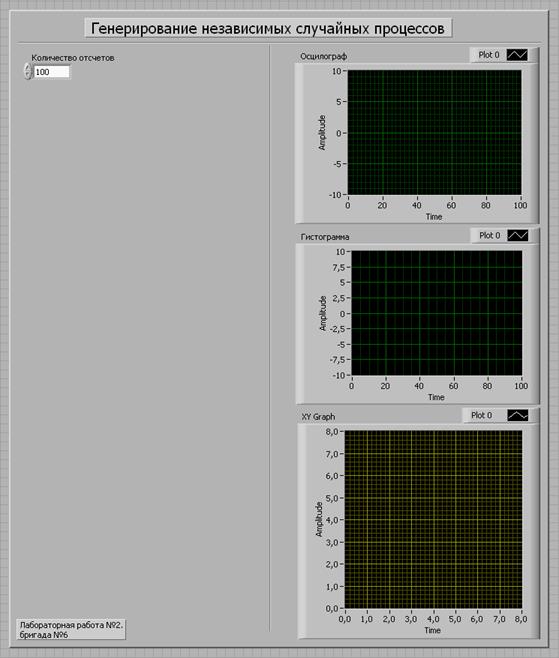
Task: Click the title Генерирование независимых случайных процессов
Action: coord(268,29)
